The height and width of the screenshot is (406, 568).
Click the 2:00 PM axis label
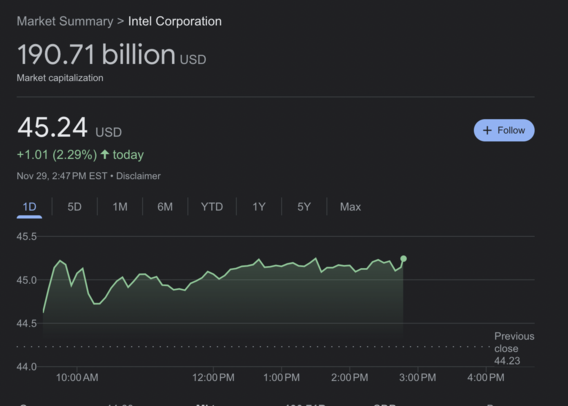click(x=350, y=378)
